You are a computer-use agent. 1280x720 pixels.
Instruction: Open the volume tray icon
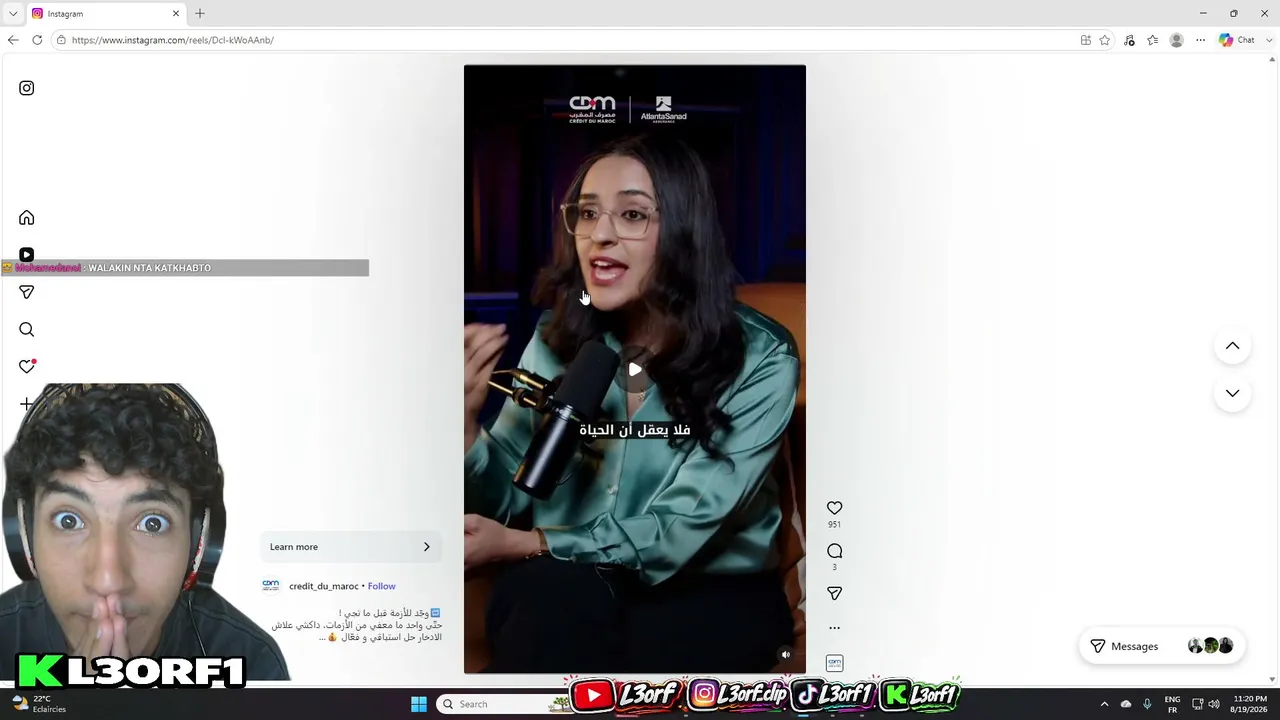click(x=1214, y=704)
